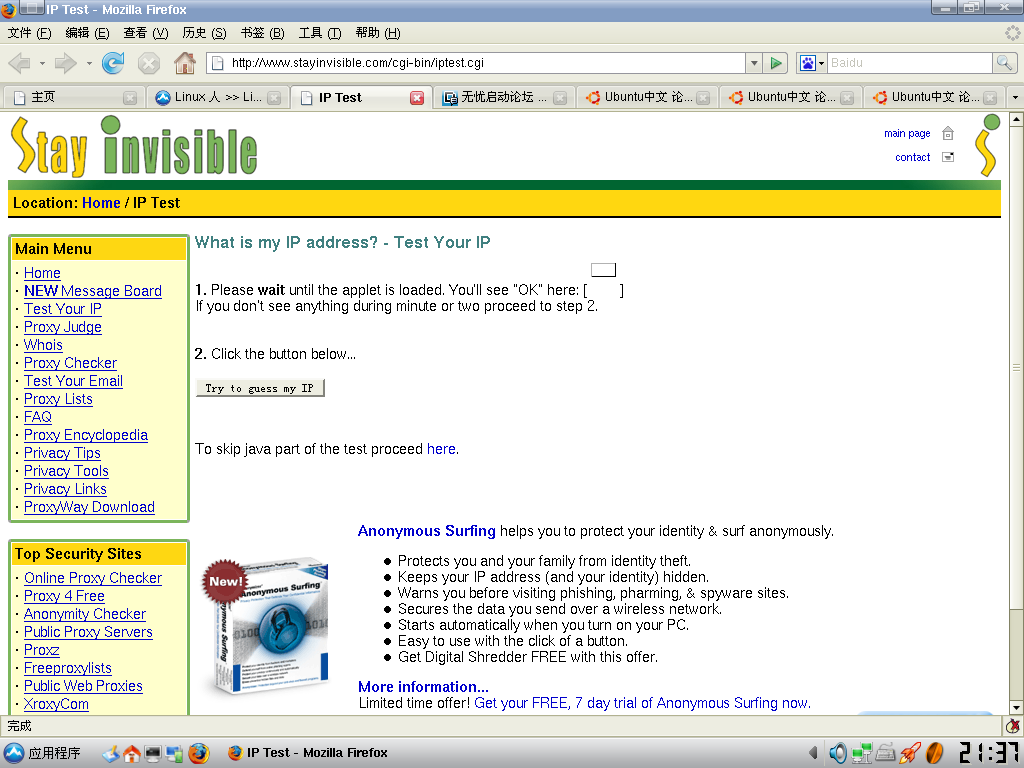Click the contact link at top right

pos(912,157)
